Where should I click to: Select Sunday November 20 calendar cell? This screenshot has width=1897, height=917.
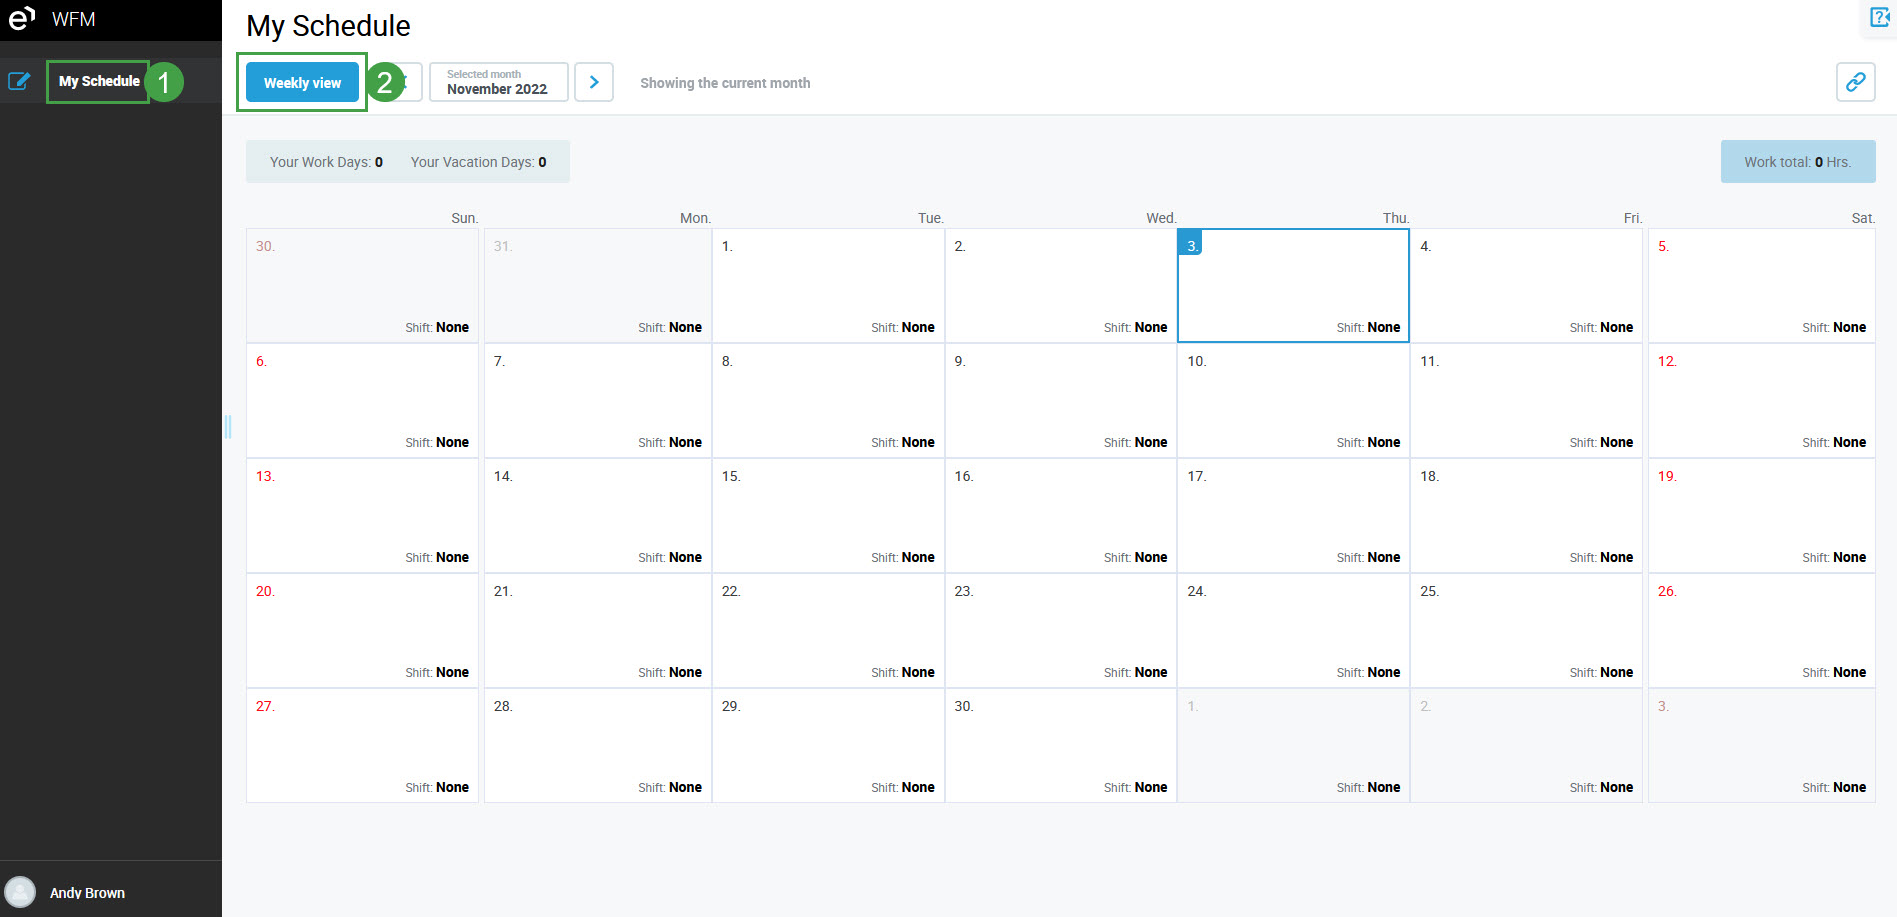(x=362, y=631)
